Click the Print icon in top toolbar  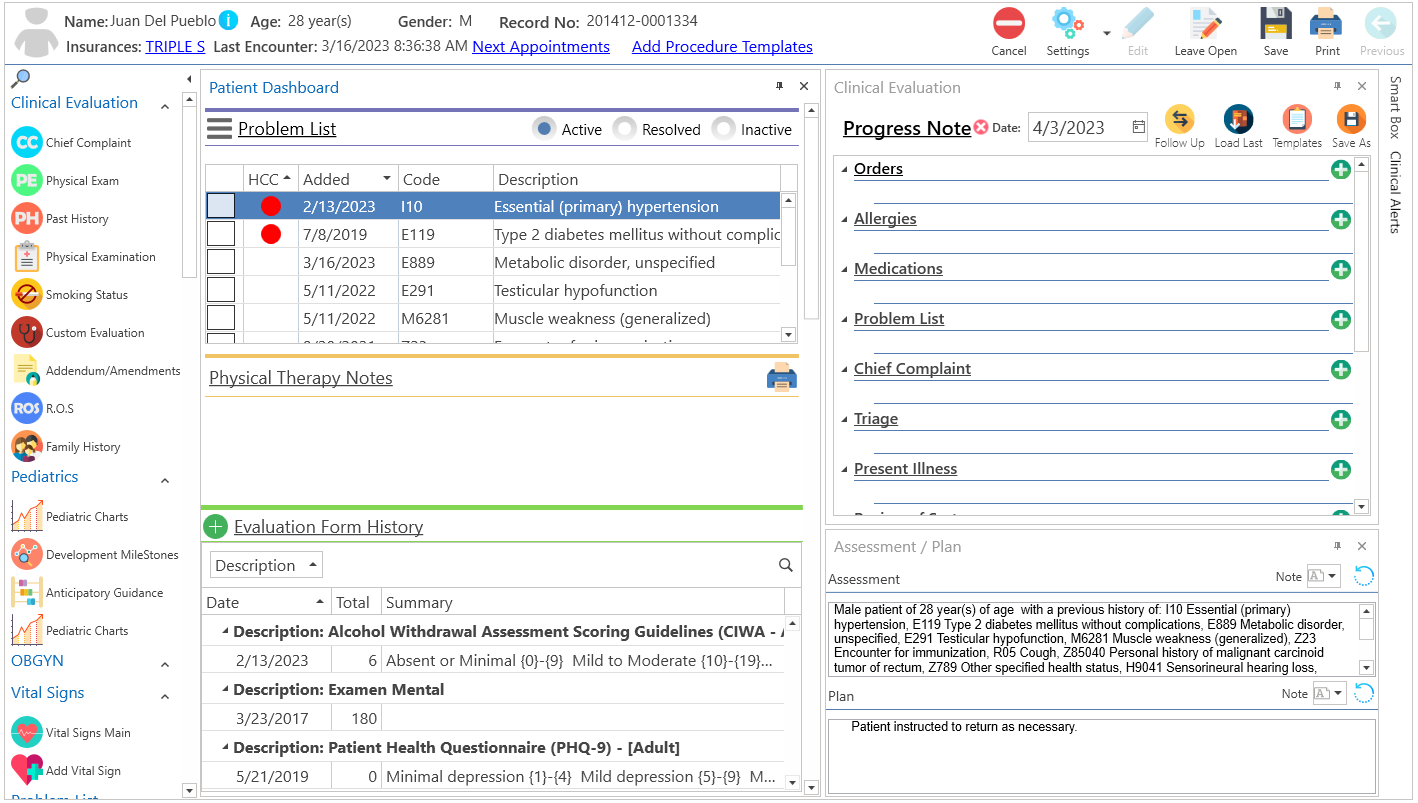(x=1326, y=23)
